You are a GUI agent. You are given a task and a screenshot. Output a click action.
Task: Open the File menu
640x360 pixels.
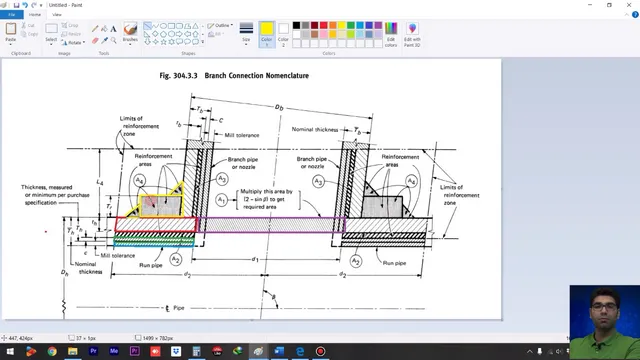pyautogui.click(x=12, y=15)
